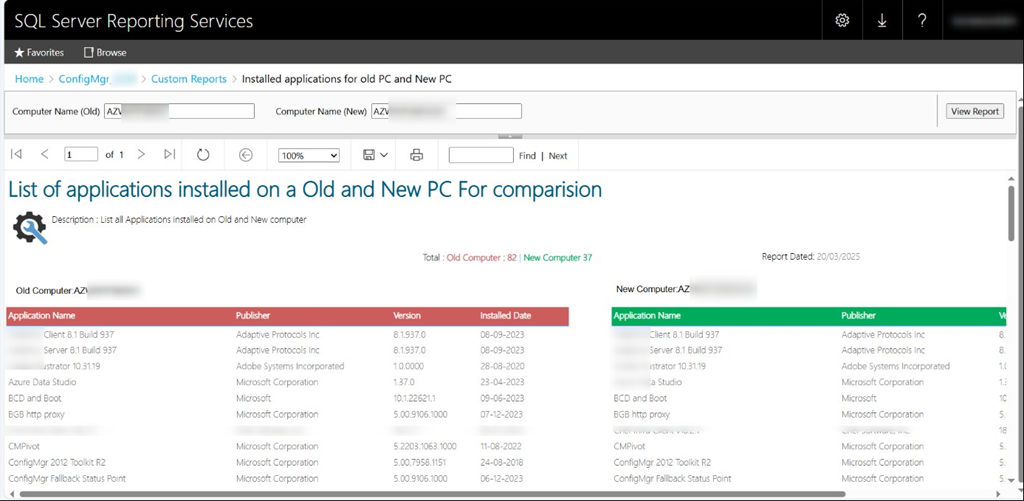Click the Computer Name (Old) input field
Viewport: 1024px width, 501px height.
pyautogui.click(x=179, y=111)
